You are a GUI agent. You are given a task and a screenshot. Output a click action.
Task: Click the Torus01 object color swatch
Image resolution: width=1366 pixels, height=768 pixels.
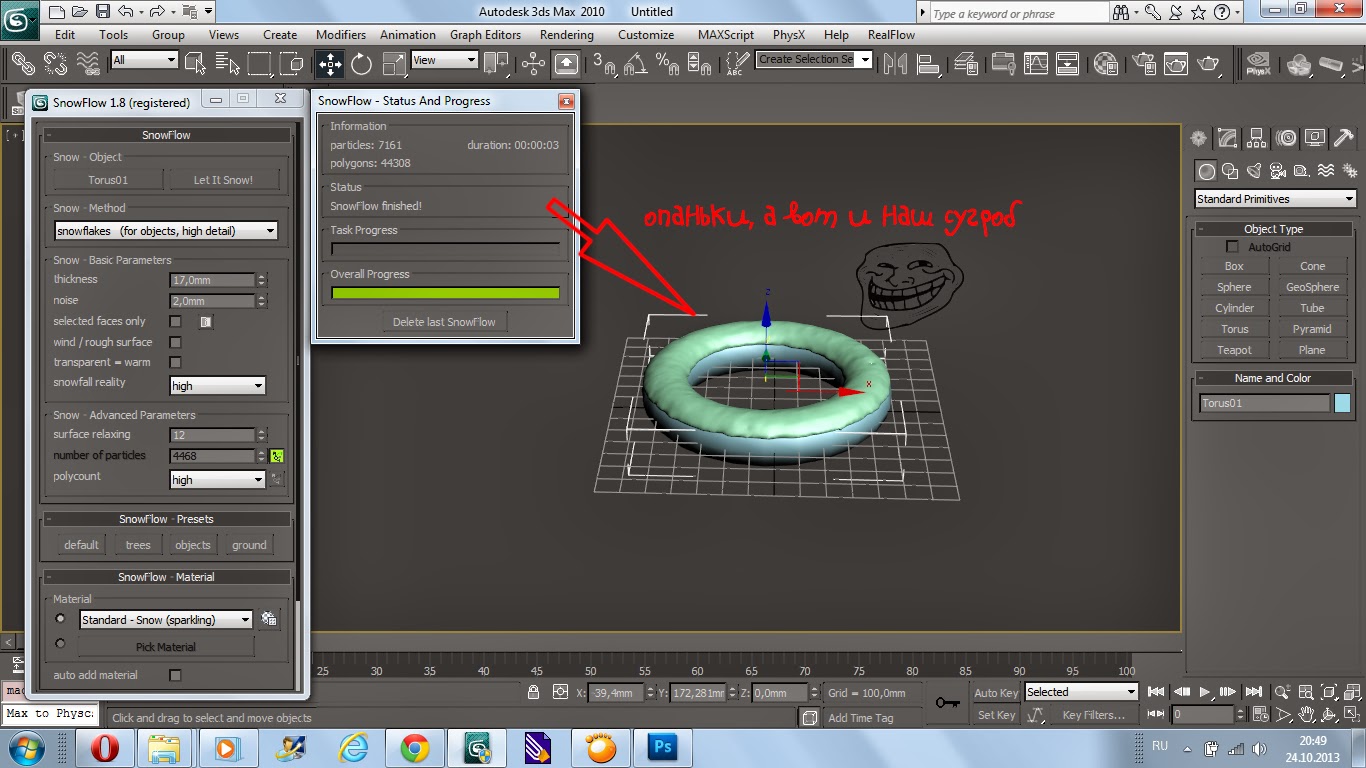pyautogui.click(x=1342, y=403)
